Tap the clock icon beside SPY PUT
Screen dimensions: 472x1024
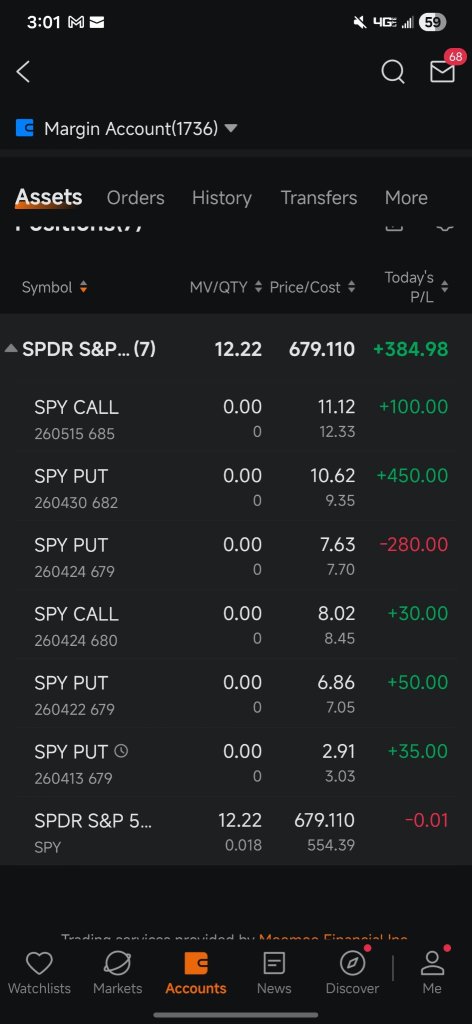121,751
